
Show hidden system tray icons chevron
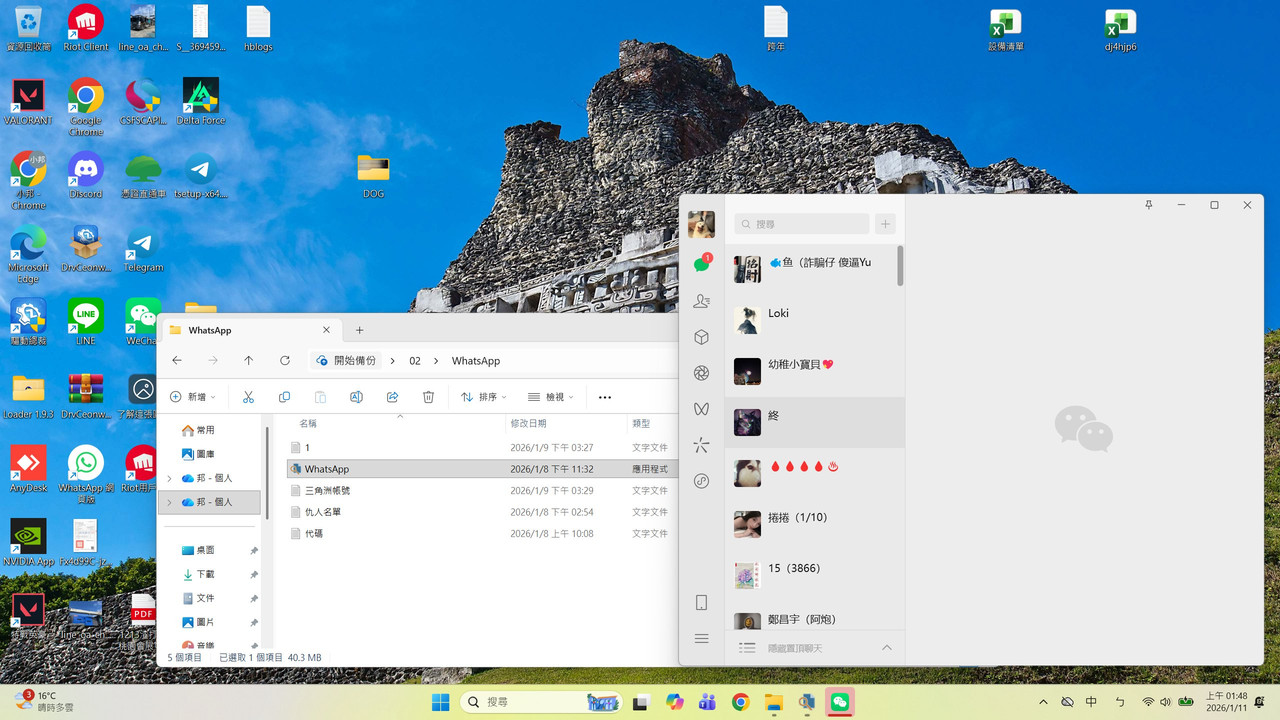point(1043,702)
